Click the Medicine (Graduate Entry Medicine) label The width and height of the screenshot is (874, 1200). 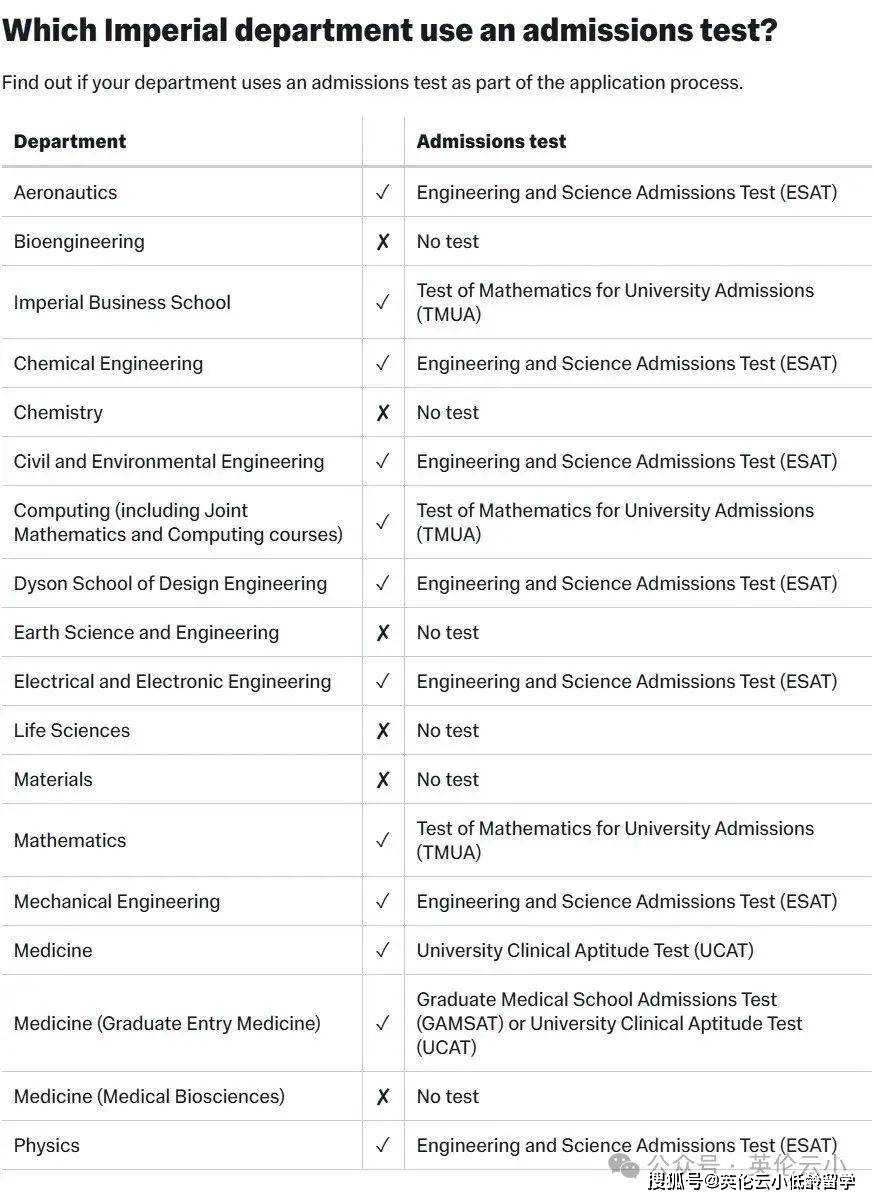point(167,1023)
